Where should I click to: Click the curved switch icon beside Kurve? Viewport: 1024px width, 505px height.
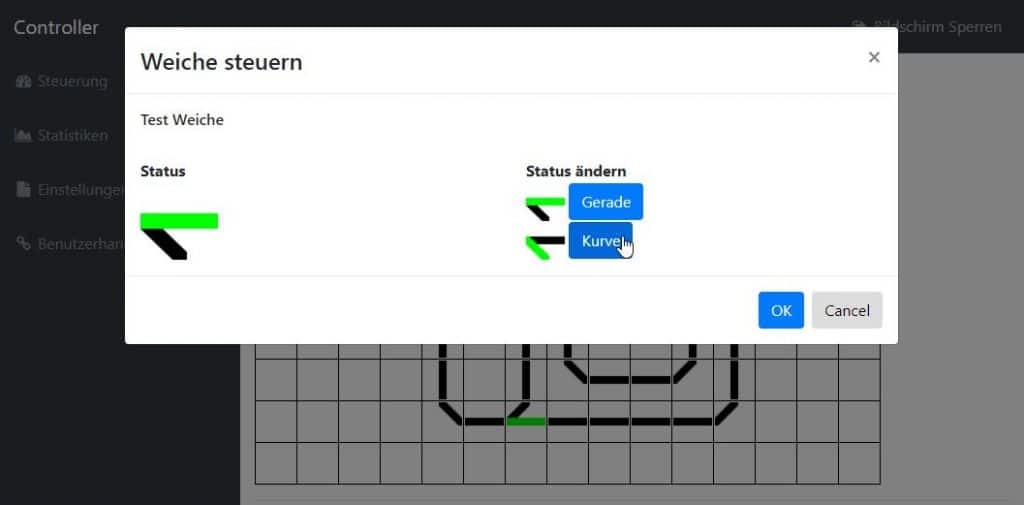pos(545,248)
